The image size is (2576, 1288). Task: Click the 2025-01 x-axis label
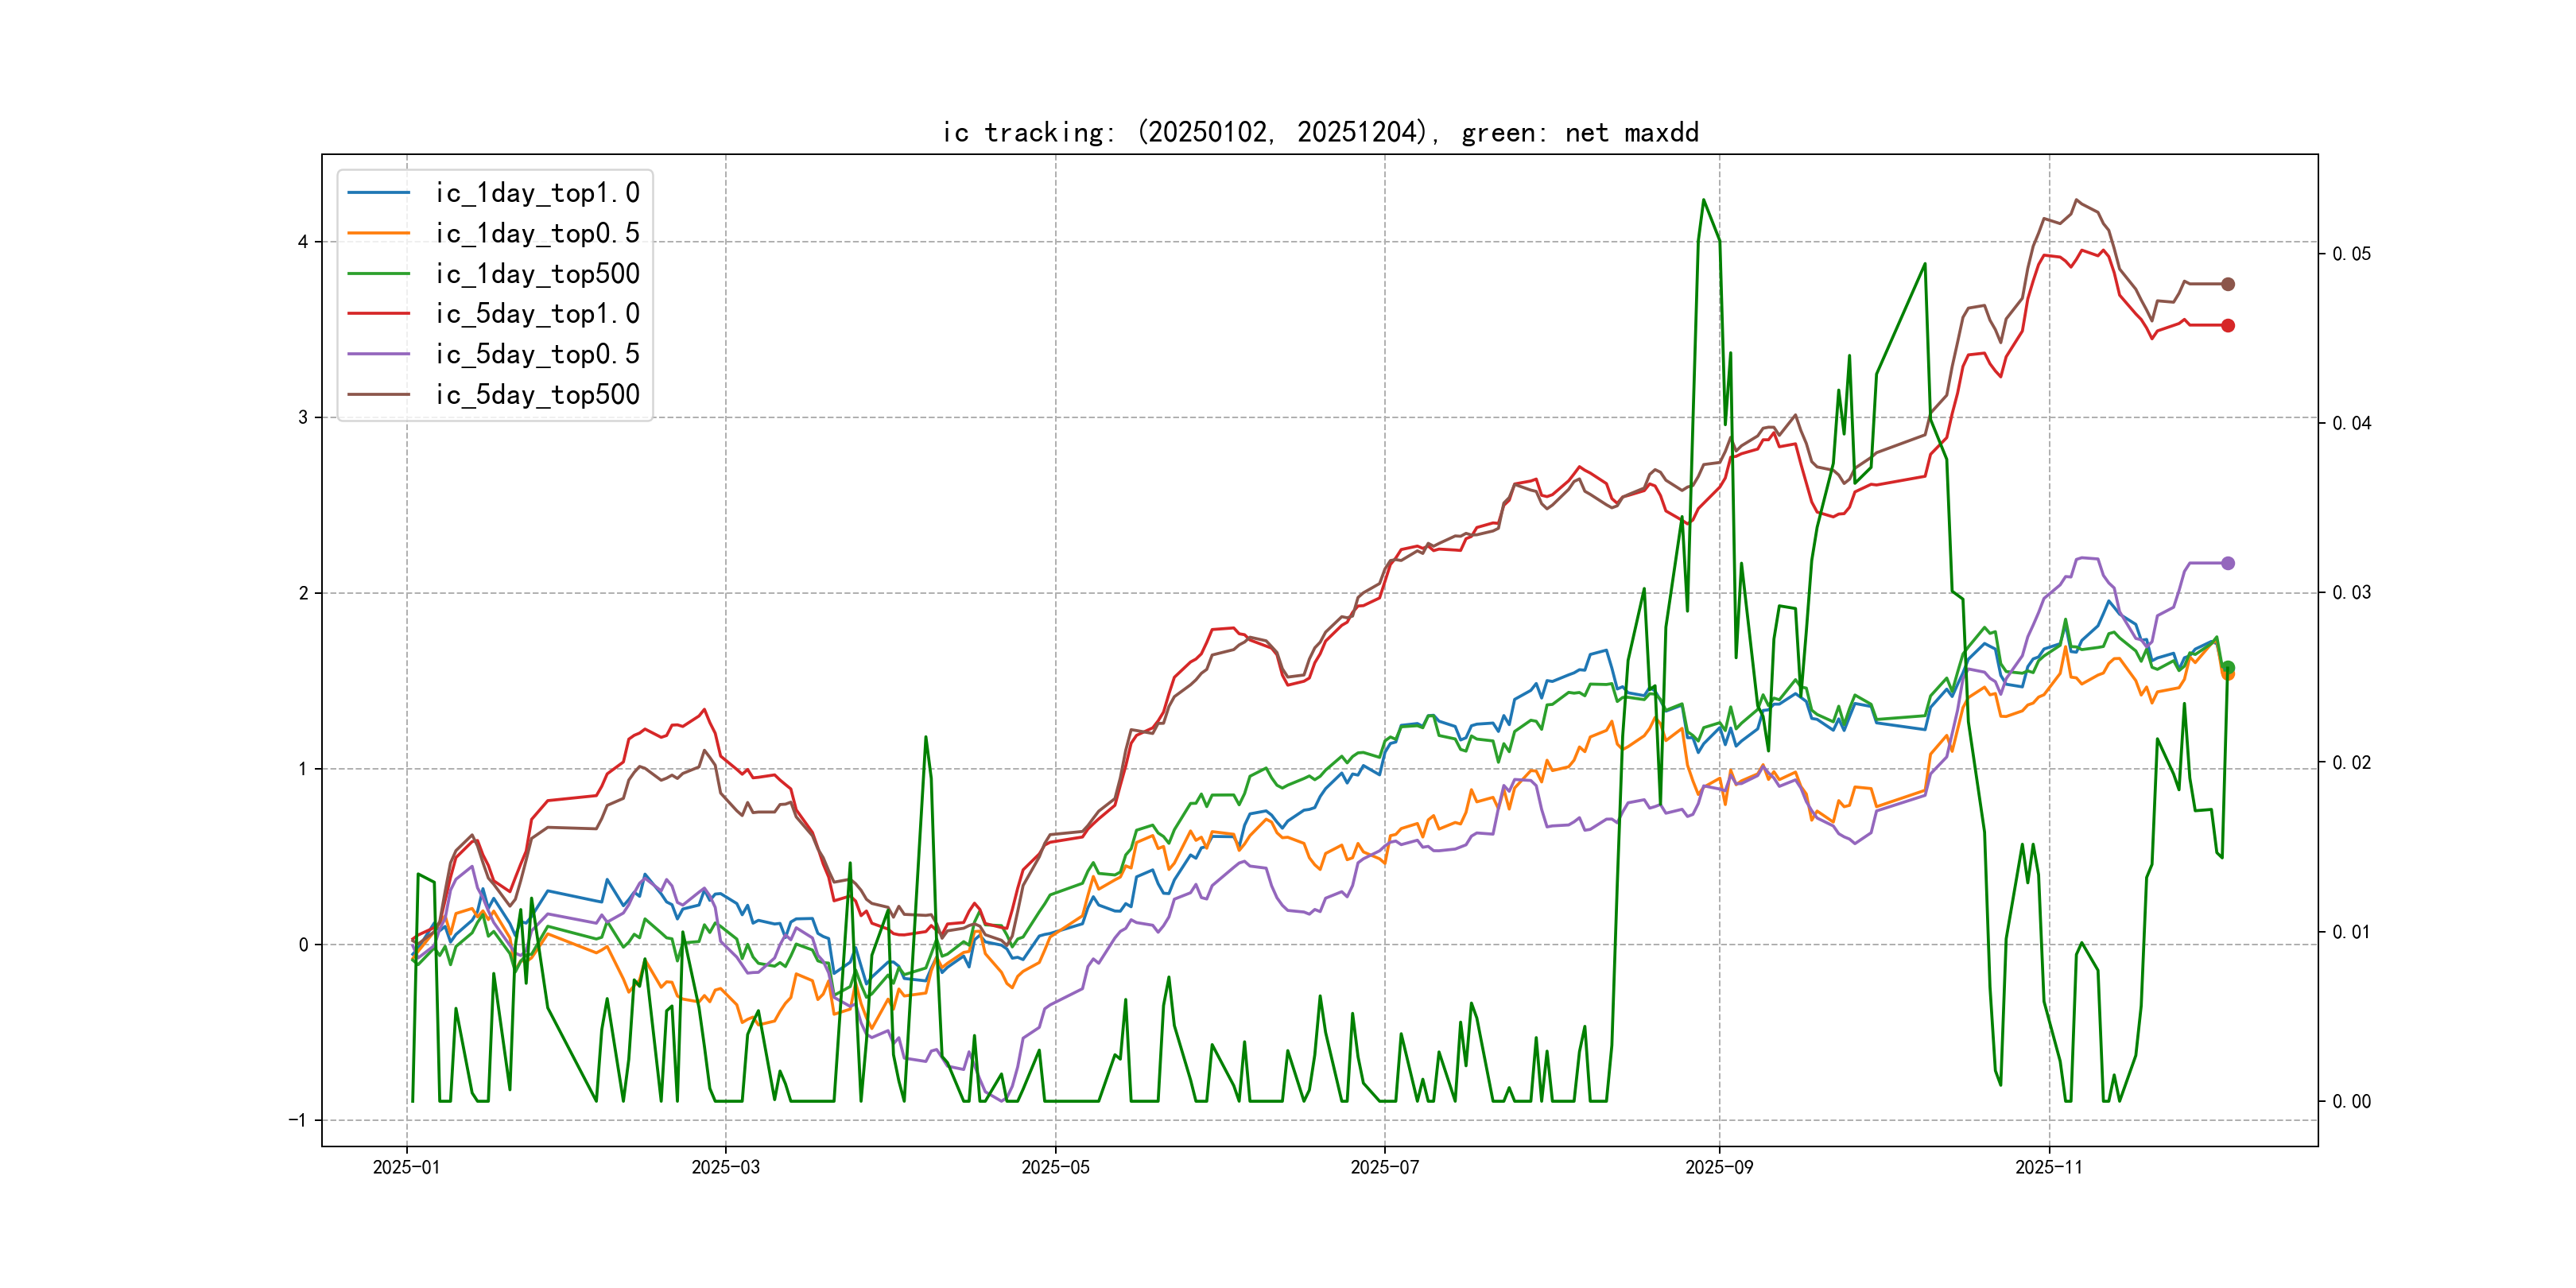[406, 1167]
